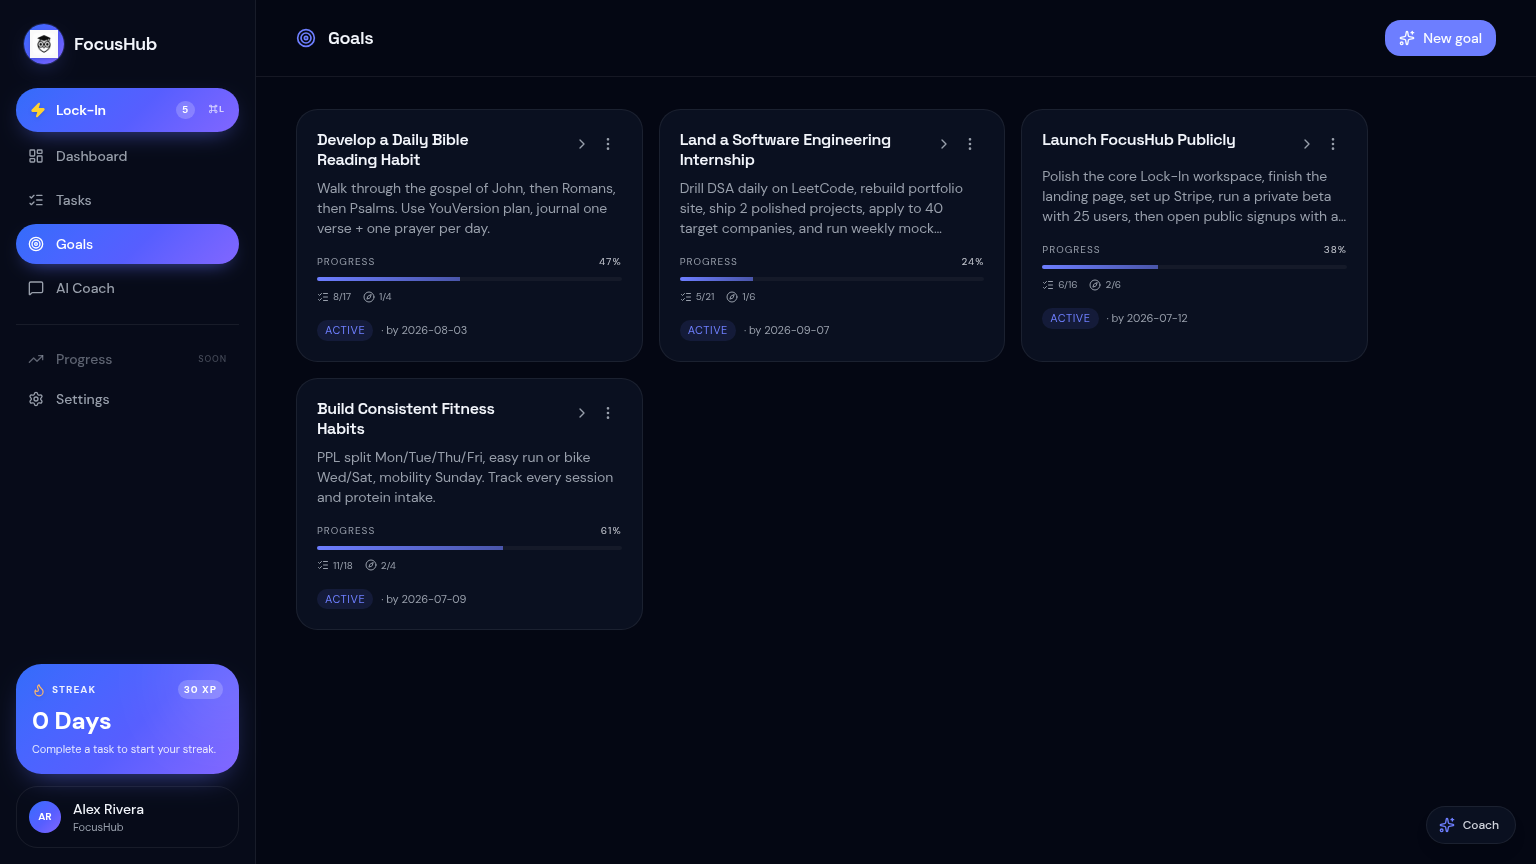The width and height of the screenshot is (1536, 864).
Task: Click the Settings gear icon
Action: coord(36,399)
